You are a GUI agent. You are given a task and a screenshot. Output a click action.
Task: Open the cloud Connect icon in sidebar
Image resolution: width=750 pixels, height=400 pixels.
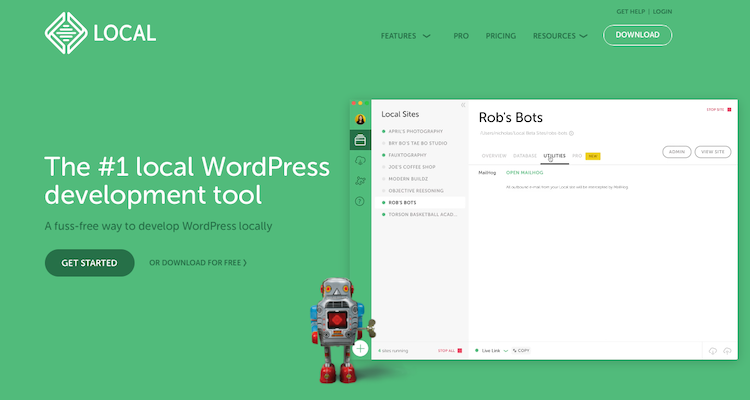[x=360, y=160]
